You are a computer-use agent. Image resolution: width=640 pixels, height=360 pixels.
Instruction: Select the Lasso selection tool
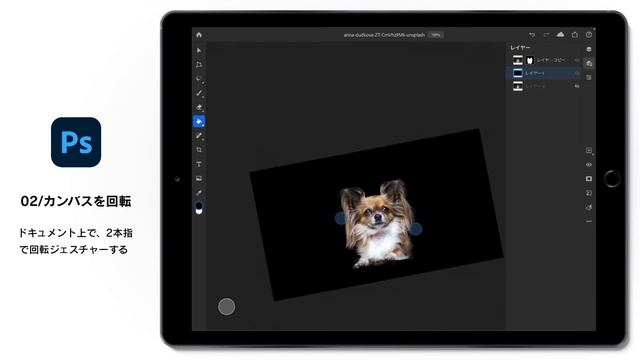tap(199, 79)
